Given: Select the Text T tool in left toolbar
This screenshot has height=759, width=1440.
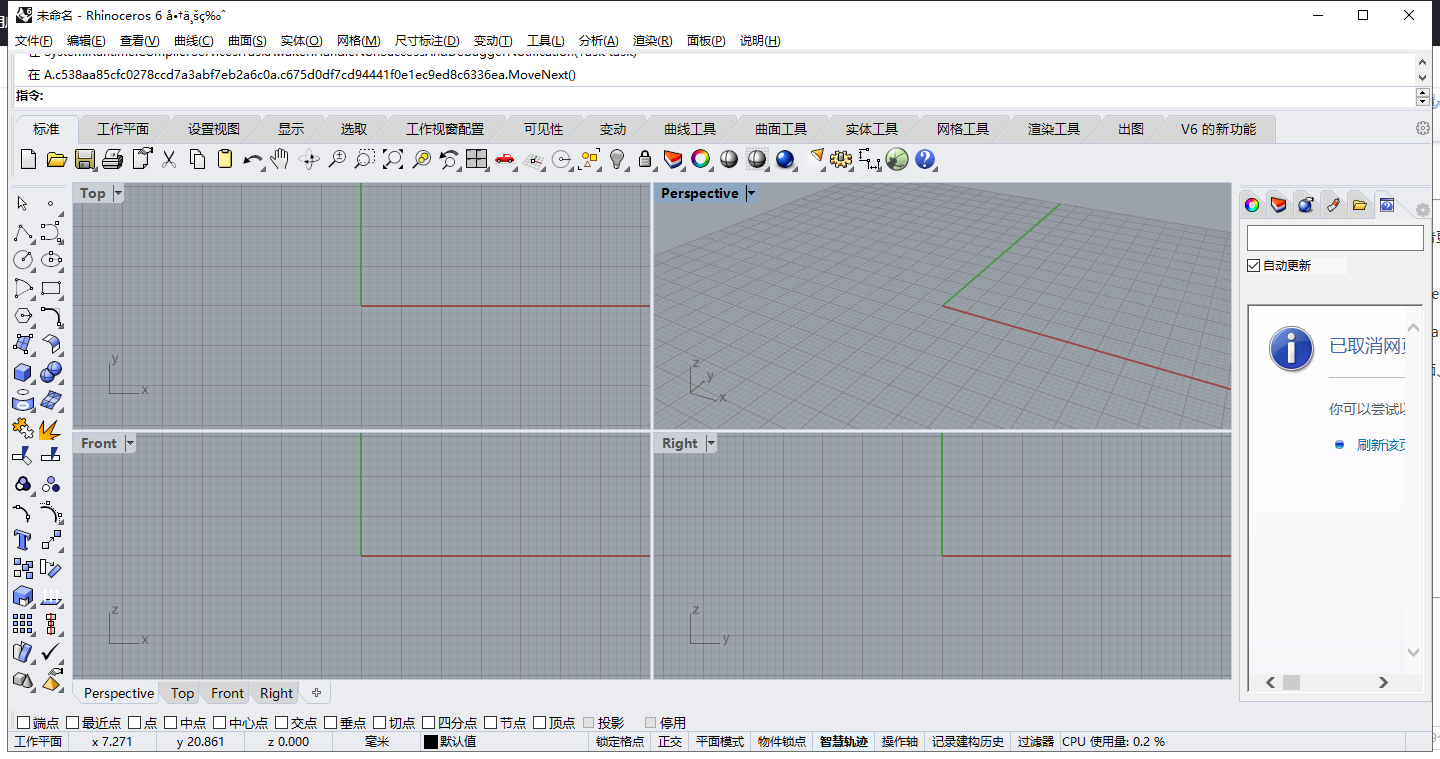Looking at the screenshot, I should (x=23, y=540).
